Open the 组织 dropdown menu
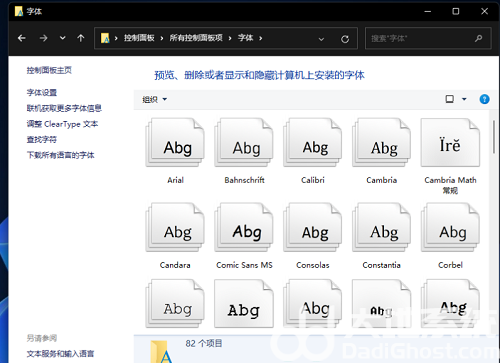The width and height of the screenshot is (500, 363). coord(154,99)
